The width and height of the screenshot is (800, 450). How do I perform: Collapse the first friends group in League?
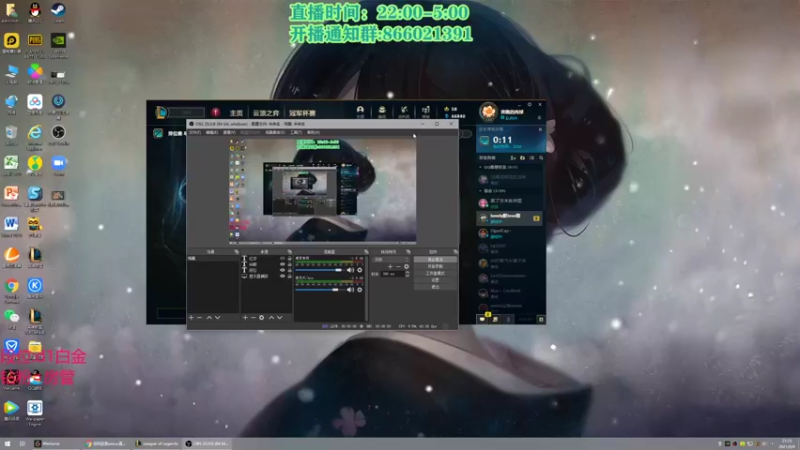480,167
